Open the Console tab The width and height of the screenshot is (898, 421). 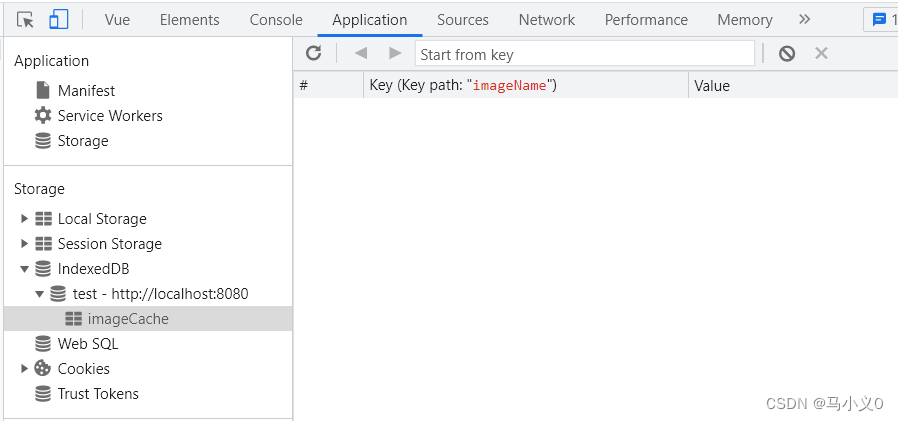pos(276,20)
